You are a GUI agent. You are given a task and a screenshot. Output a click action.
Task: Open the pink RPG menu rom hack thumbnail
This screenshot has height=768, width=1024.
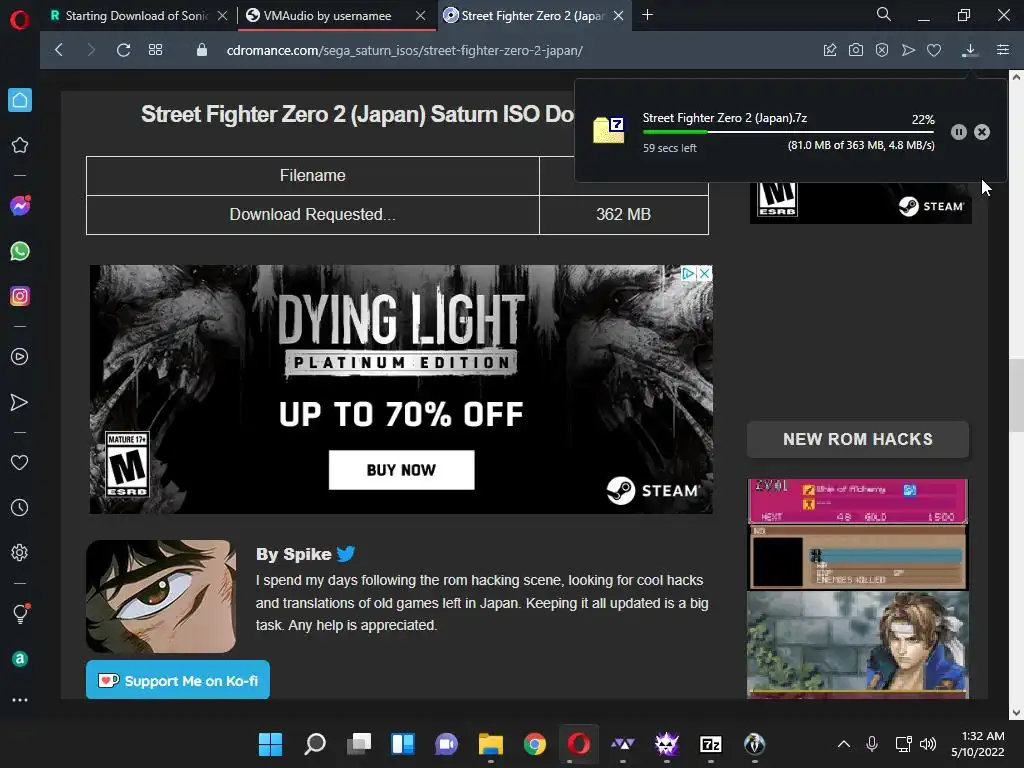coord(857,534)
